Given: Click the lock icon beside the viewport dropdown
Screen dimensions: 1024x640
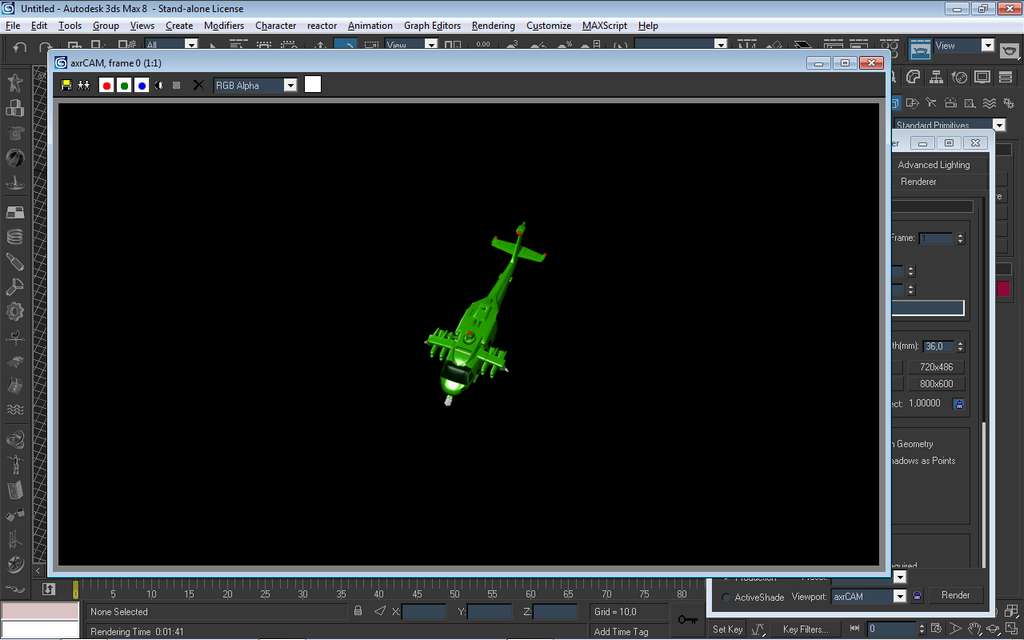Looking at the screenshot, I should click(x=917, y=596).
